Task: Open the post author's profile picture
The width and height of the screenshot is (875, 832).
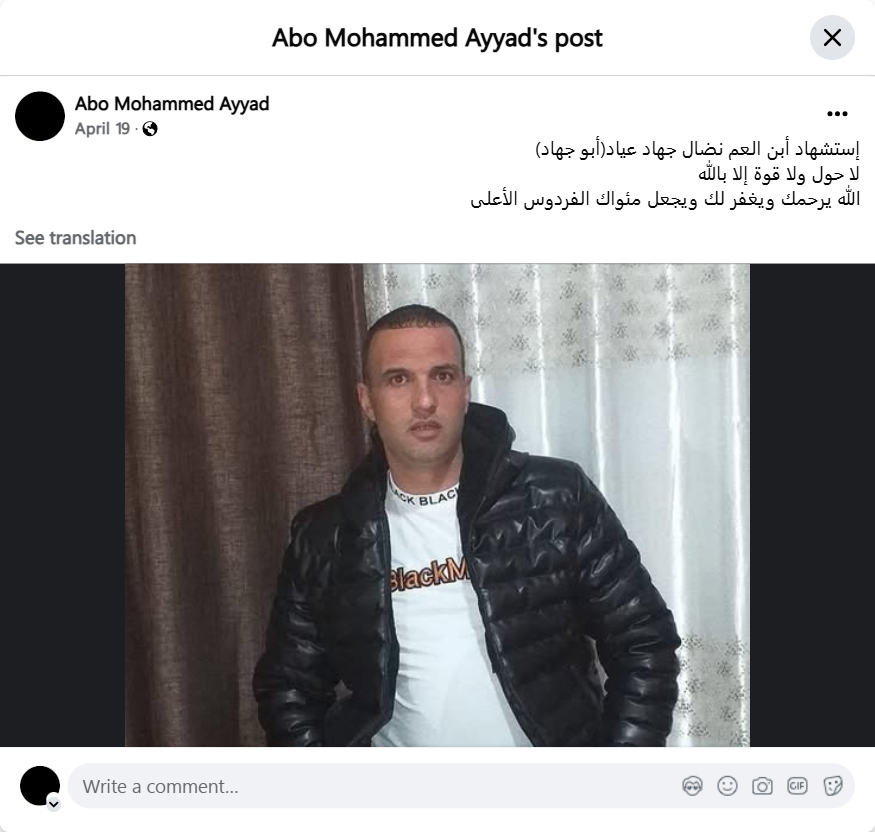Action: [40, 116]
